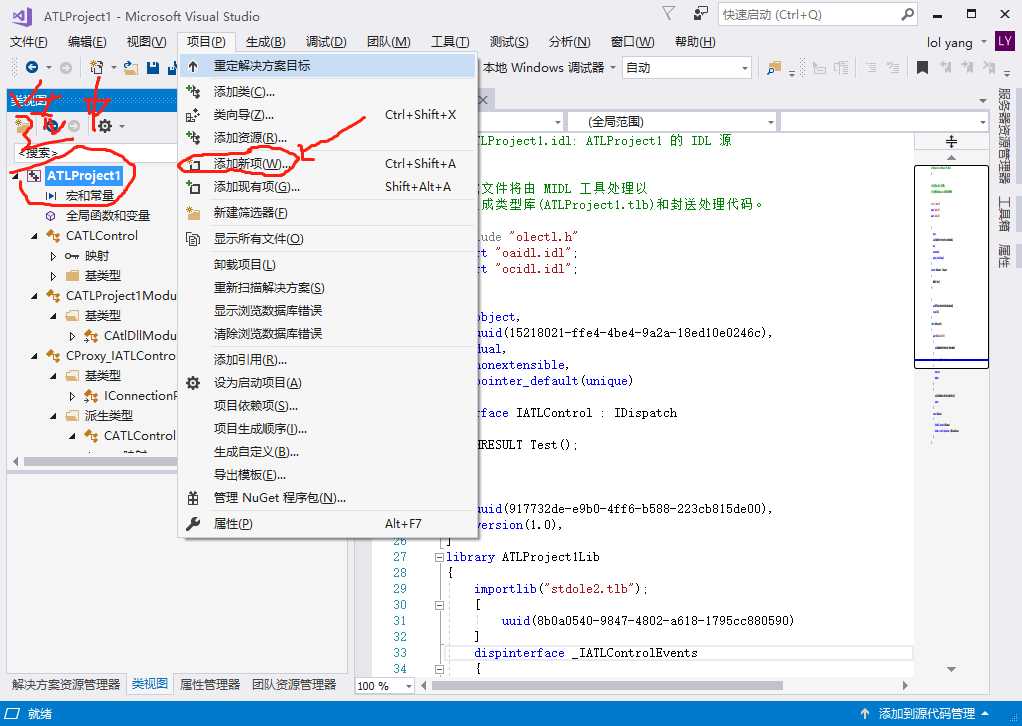The height and width of the screenshot is (726, 1022).
Task: Click the LY account avatar
Action: (1004, 42)
